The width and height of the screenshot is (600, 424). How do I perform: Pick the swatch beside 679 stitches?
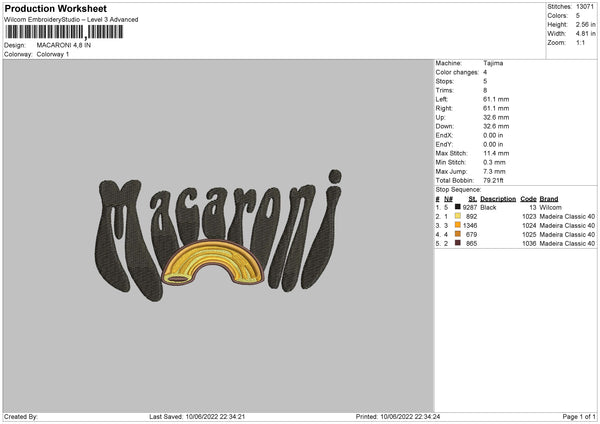click(x=457, y=234)
